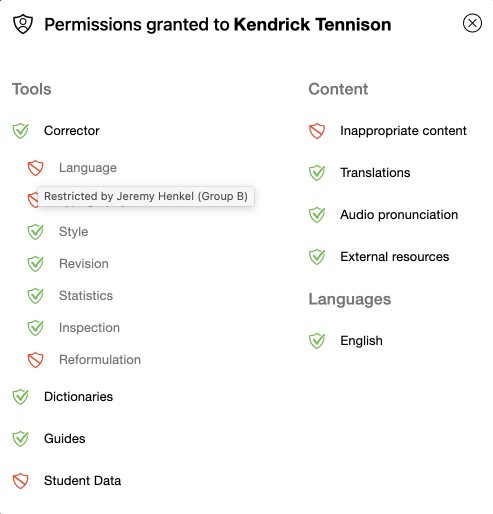
Task: Click the green shield beside English
Action: [317, 341]
